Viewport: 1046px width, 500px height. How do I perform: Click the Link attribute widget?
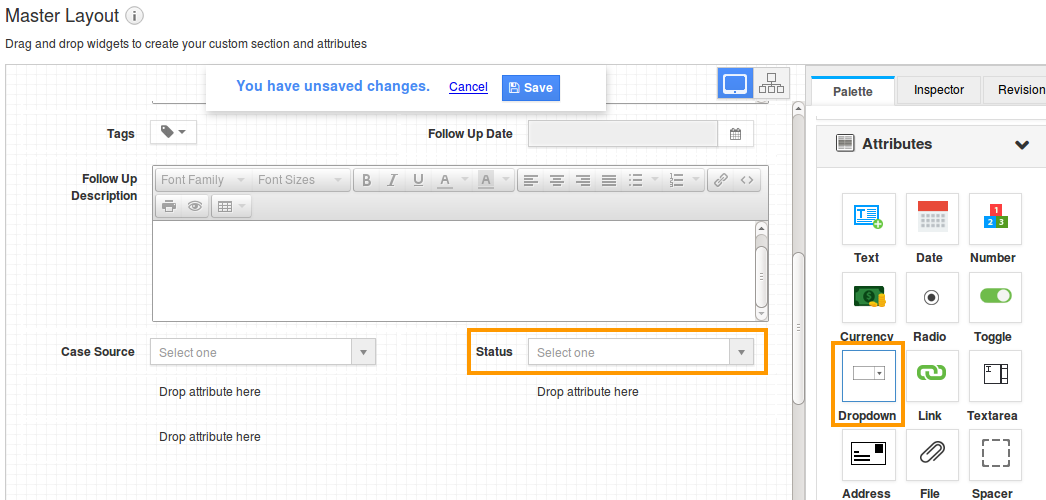coord(932,376)
